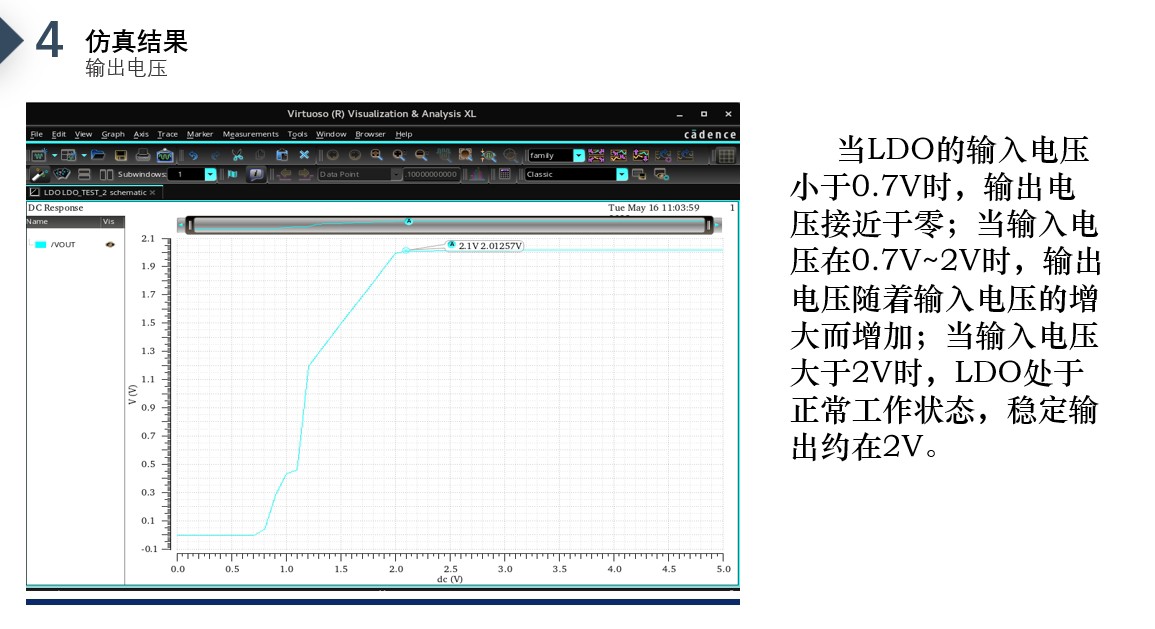Open the File menu
This screenshot has width=1155, height=629.
coord(36,134)
